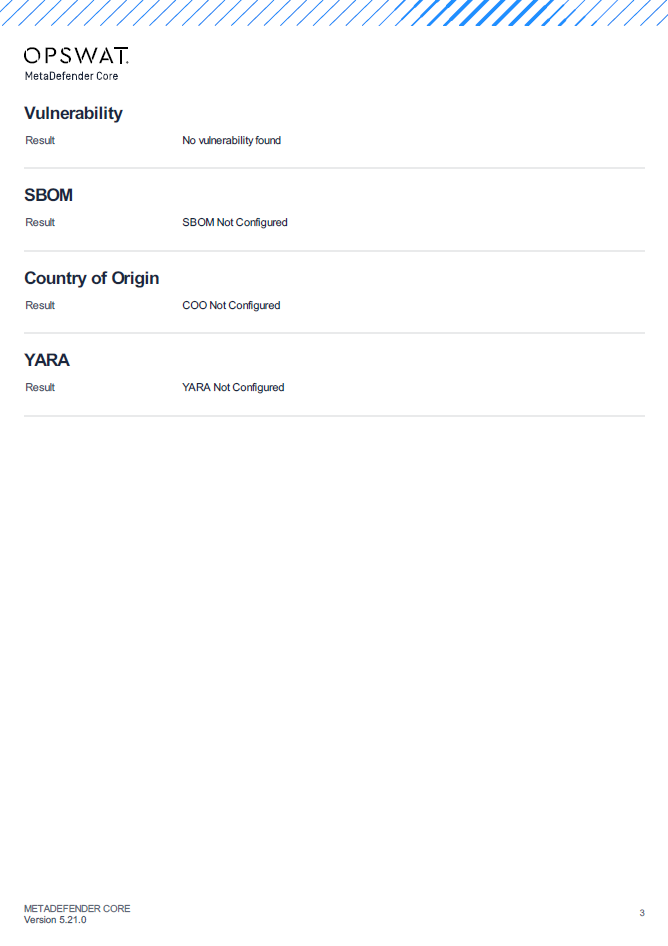Image resolution: width=668 pixels, height=946 pixels.
Task: Click the Result label under Country of Origin
Action: coord(40,305)
